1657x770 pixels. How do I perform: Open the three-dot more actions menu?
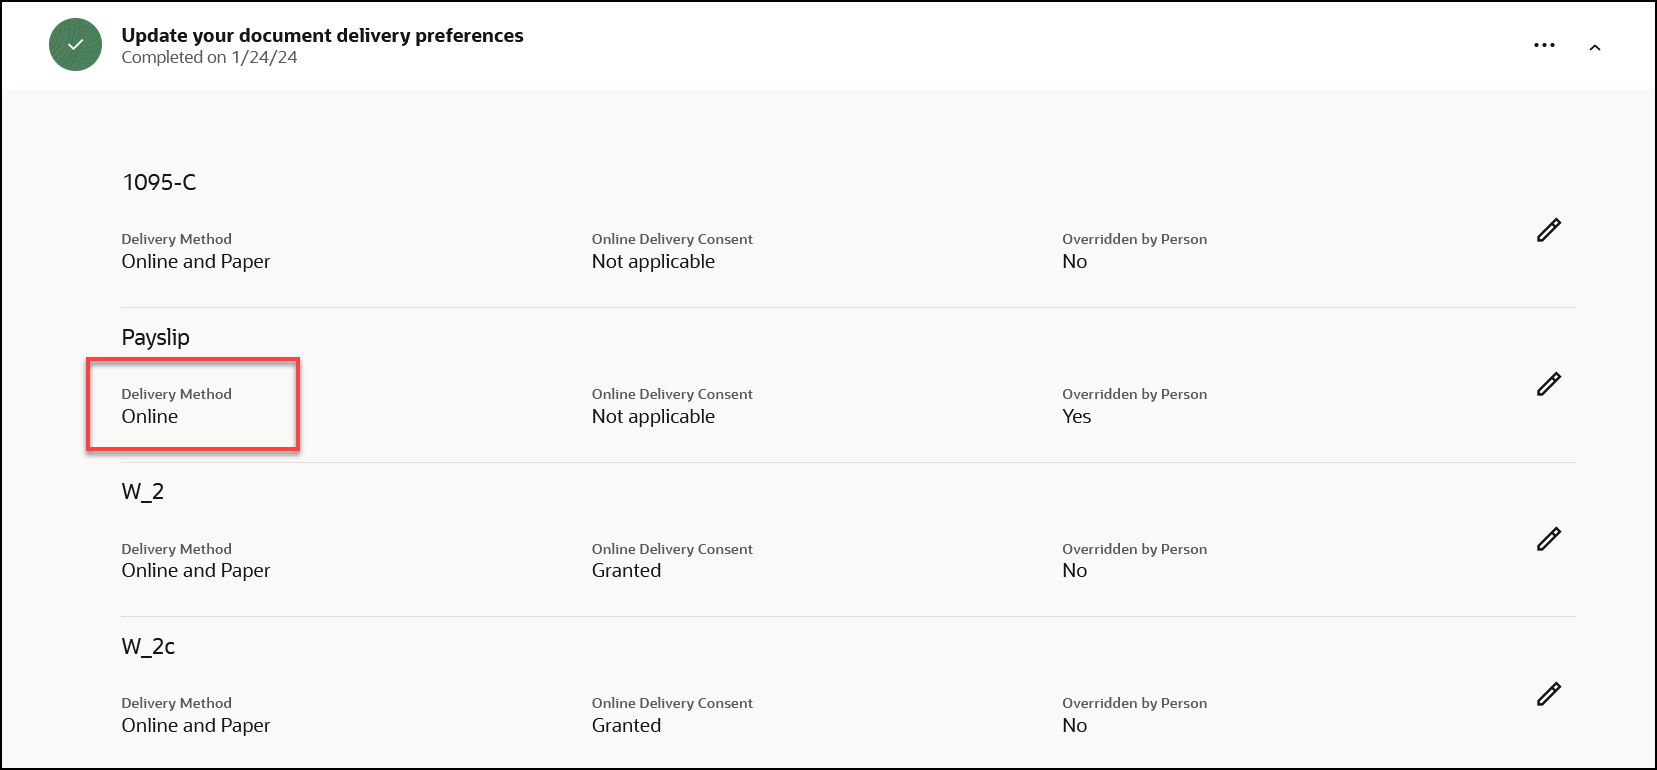click(x=1544, y=46)
